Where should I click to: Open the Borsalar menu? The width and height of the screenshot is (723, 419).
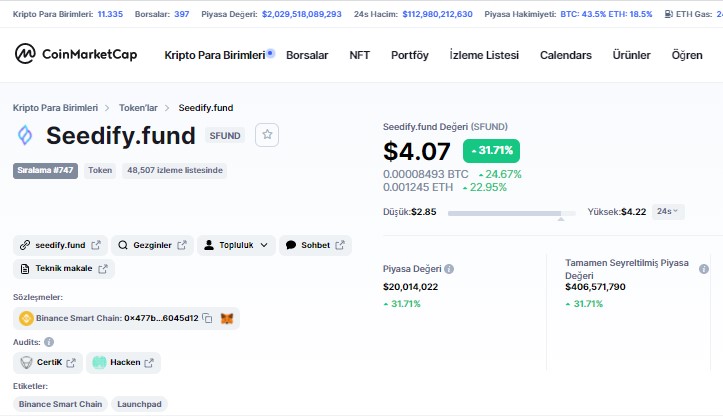click(307, 55)
